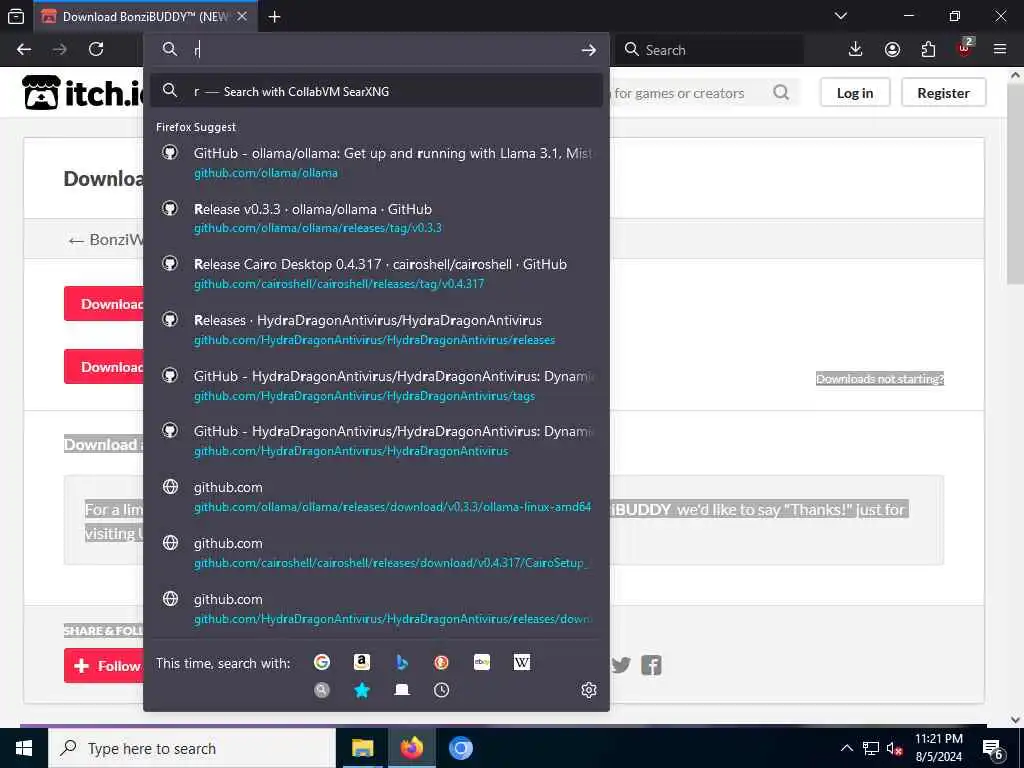Click the gray magnifier search engine icon
Viewport: 1024px width, 768px height.
coord(322,690)
